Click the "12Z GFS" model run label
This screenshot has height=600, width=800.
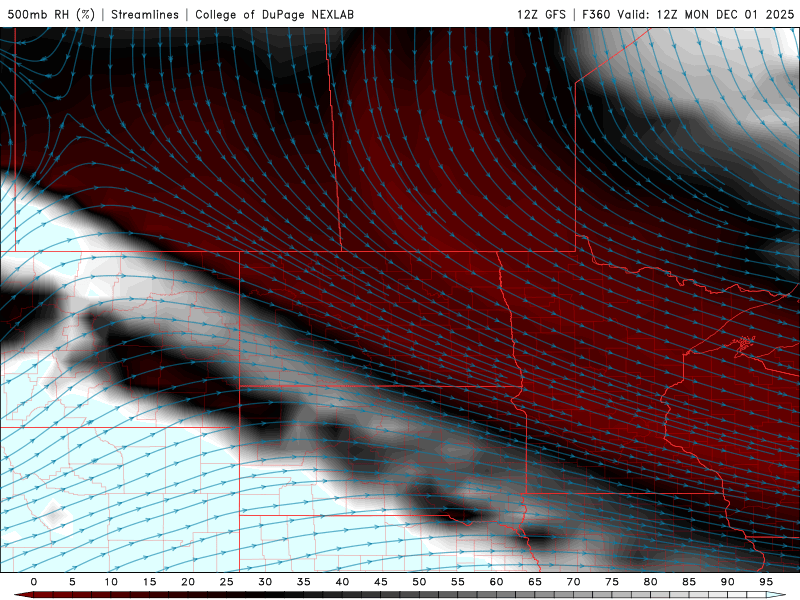click(x=541, y=14)
